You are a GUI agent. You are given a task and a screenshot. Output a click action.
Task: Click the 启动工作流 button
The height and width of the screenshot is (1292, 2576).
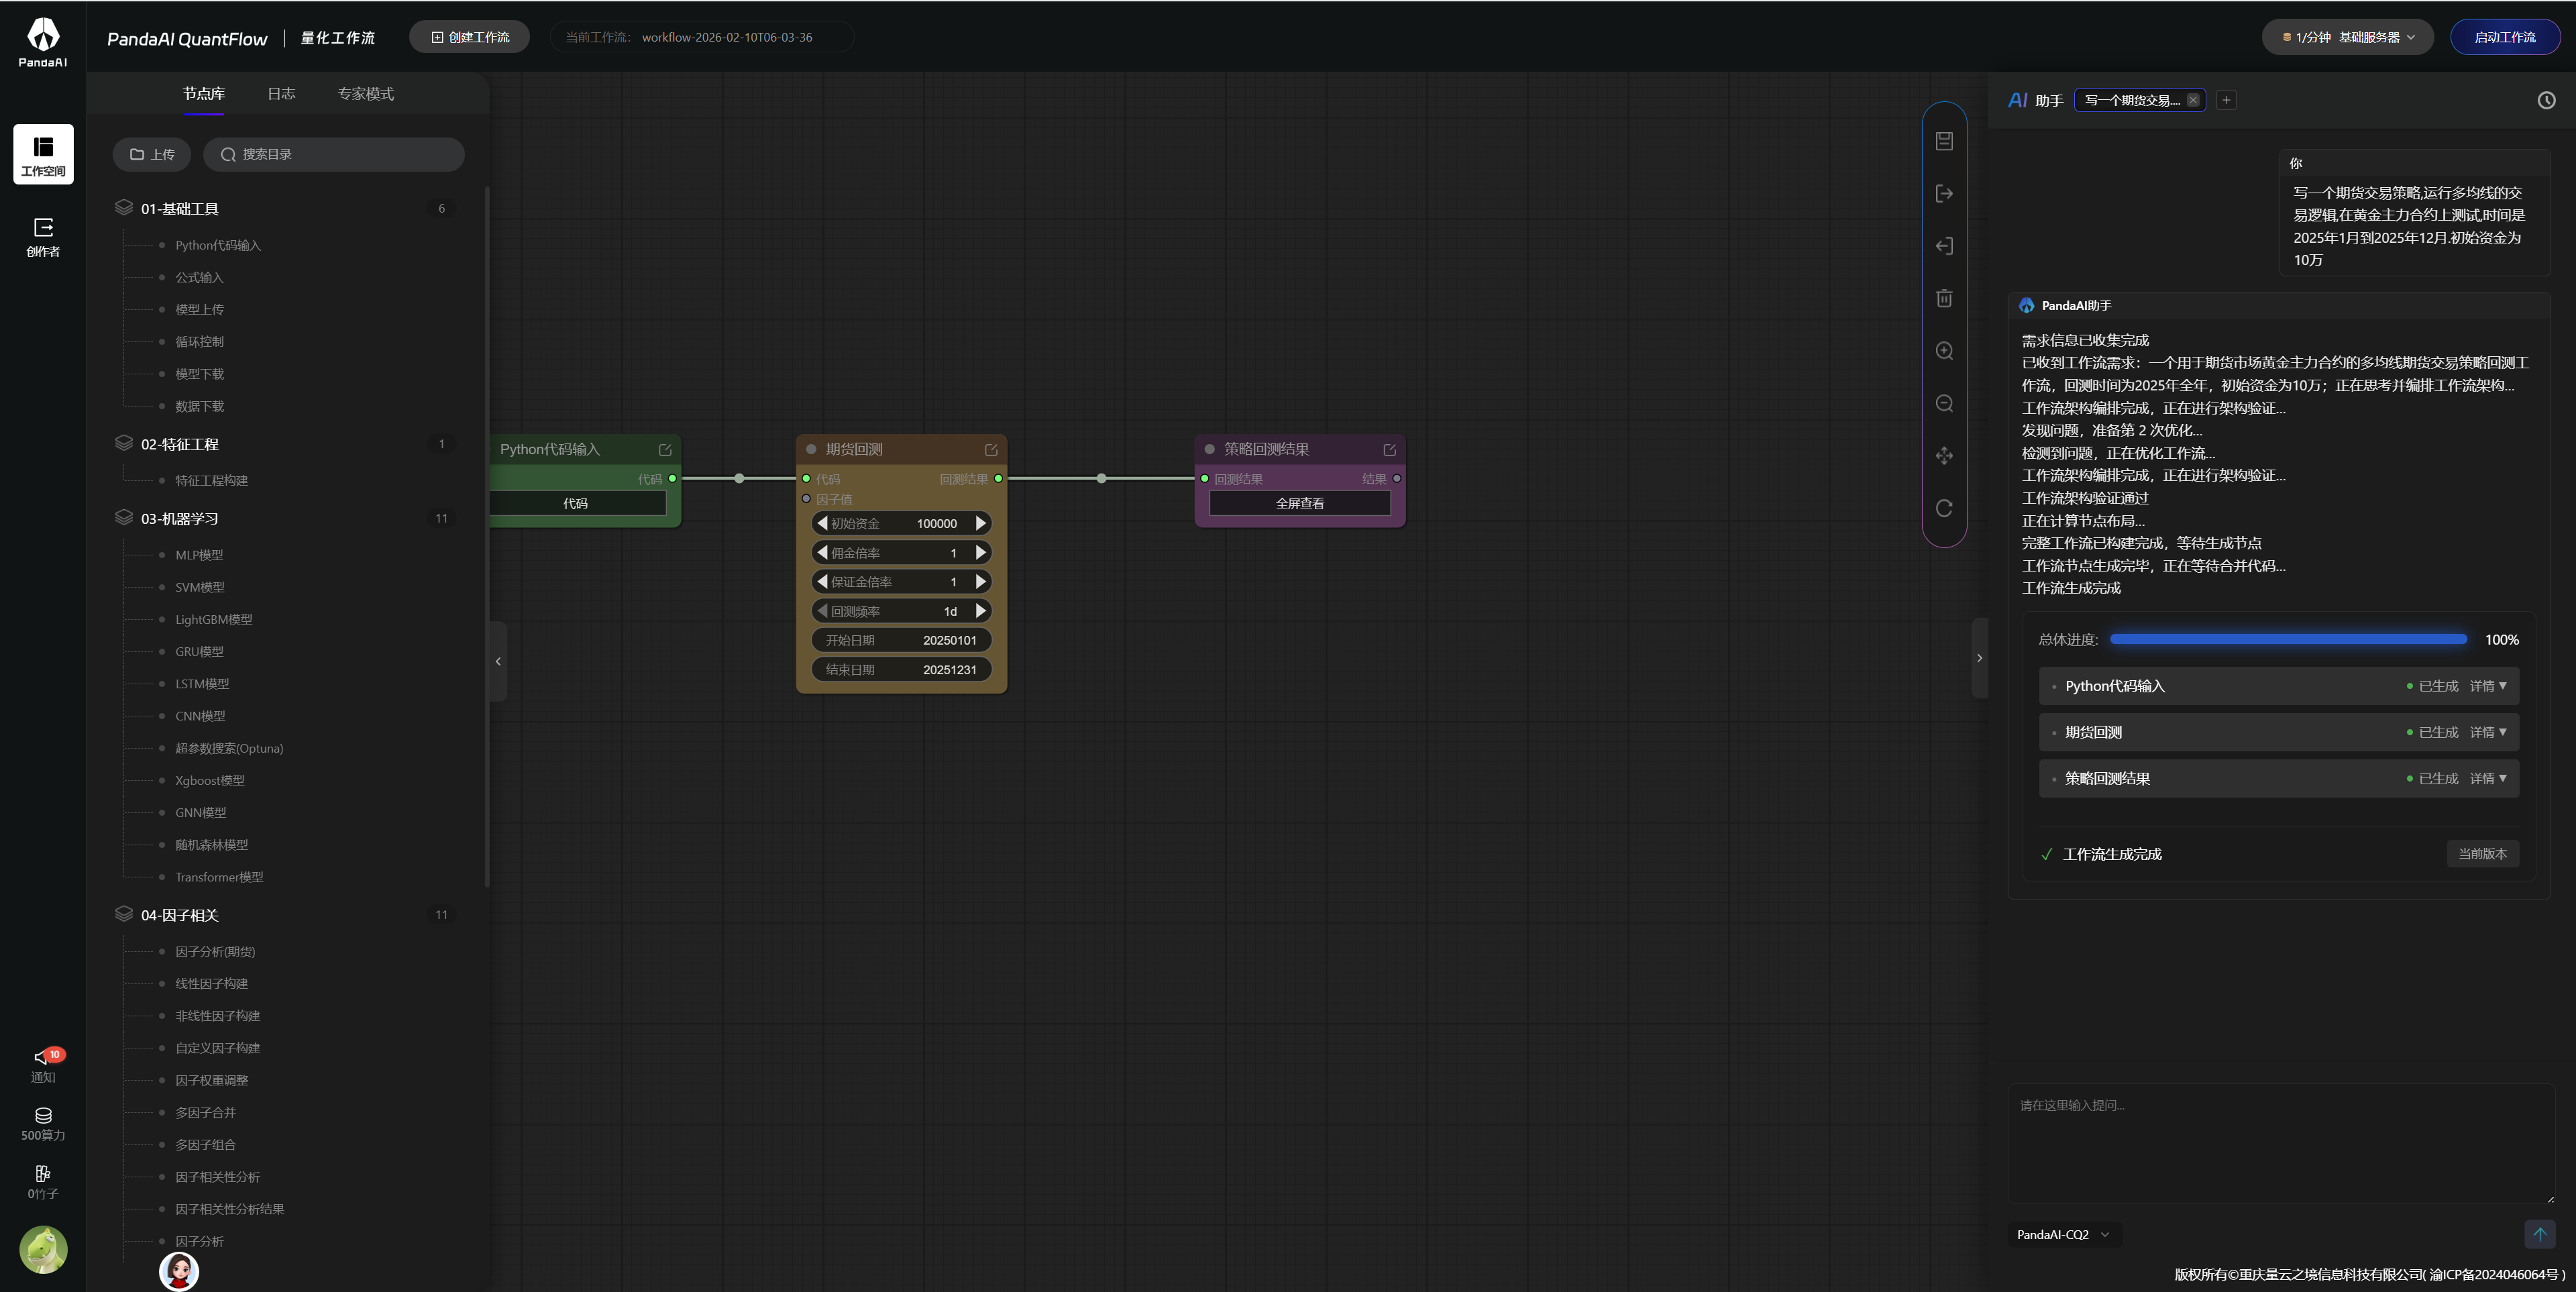[x=2505, y=37]
